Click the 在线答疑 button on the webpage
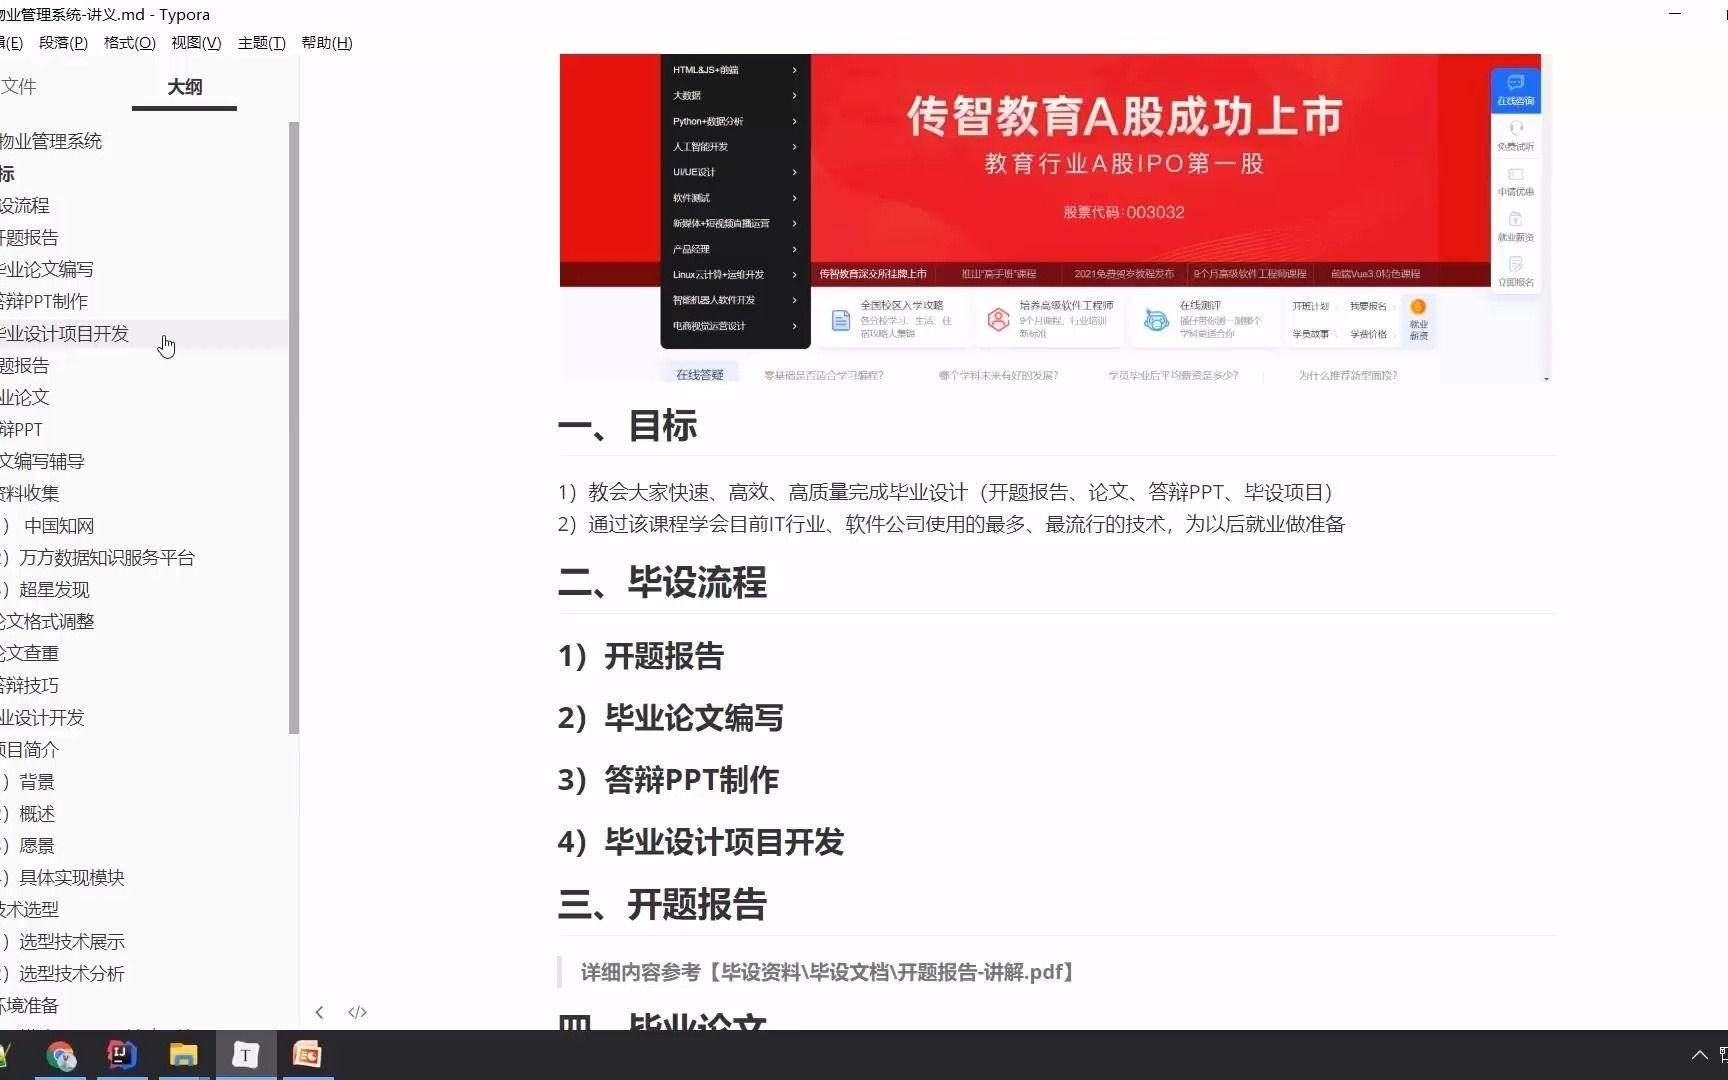Screen dimensions: 1728x1080 click(700, 372)
